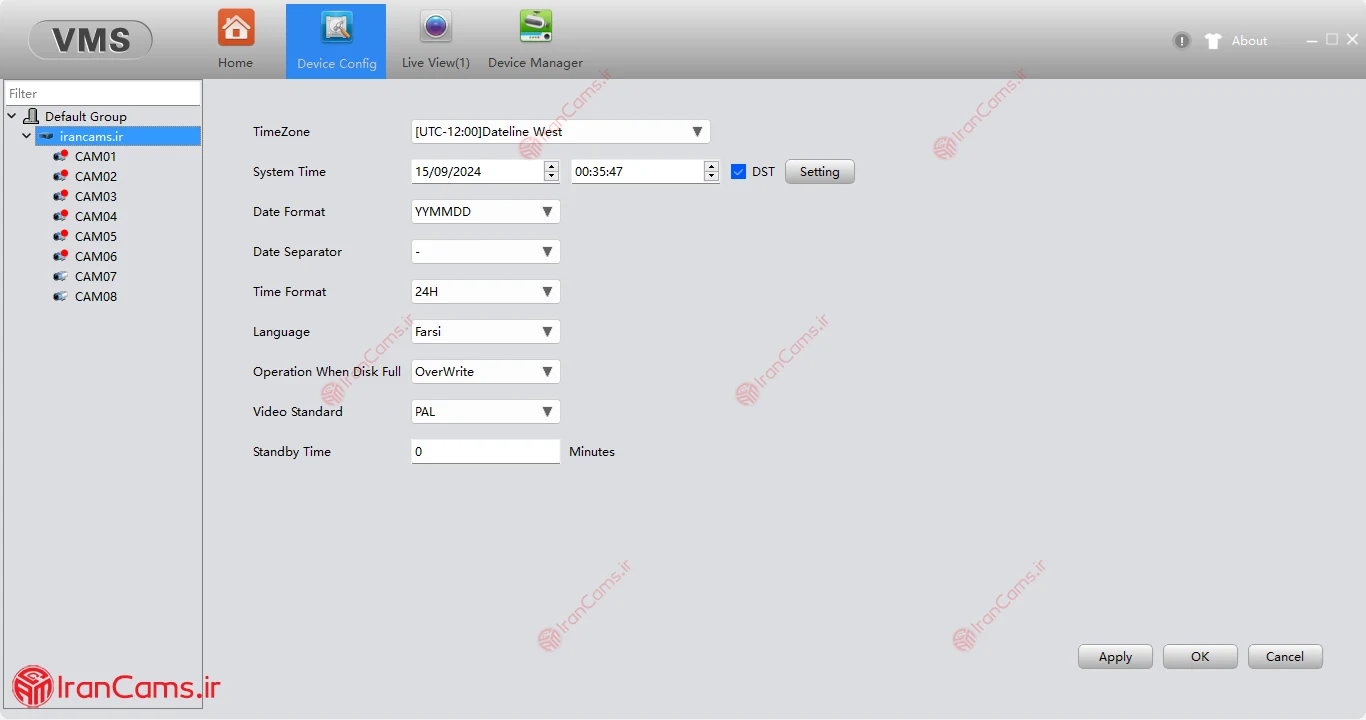This screenshot has height=720, width=1366.
Task: Click the OK button
Action: pyautogui.click(x=1200, y=657)
